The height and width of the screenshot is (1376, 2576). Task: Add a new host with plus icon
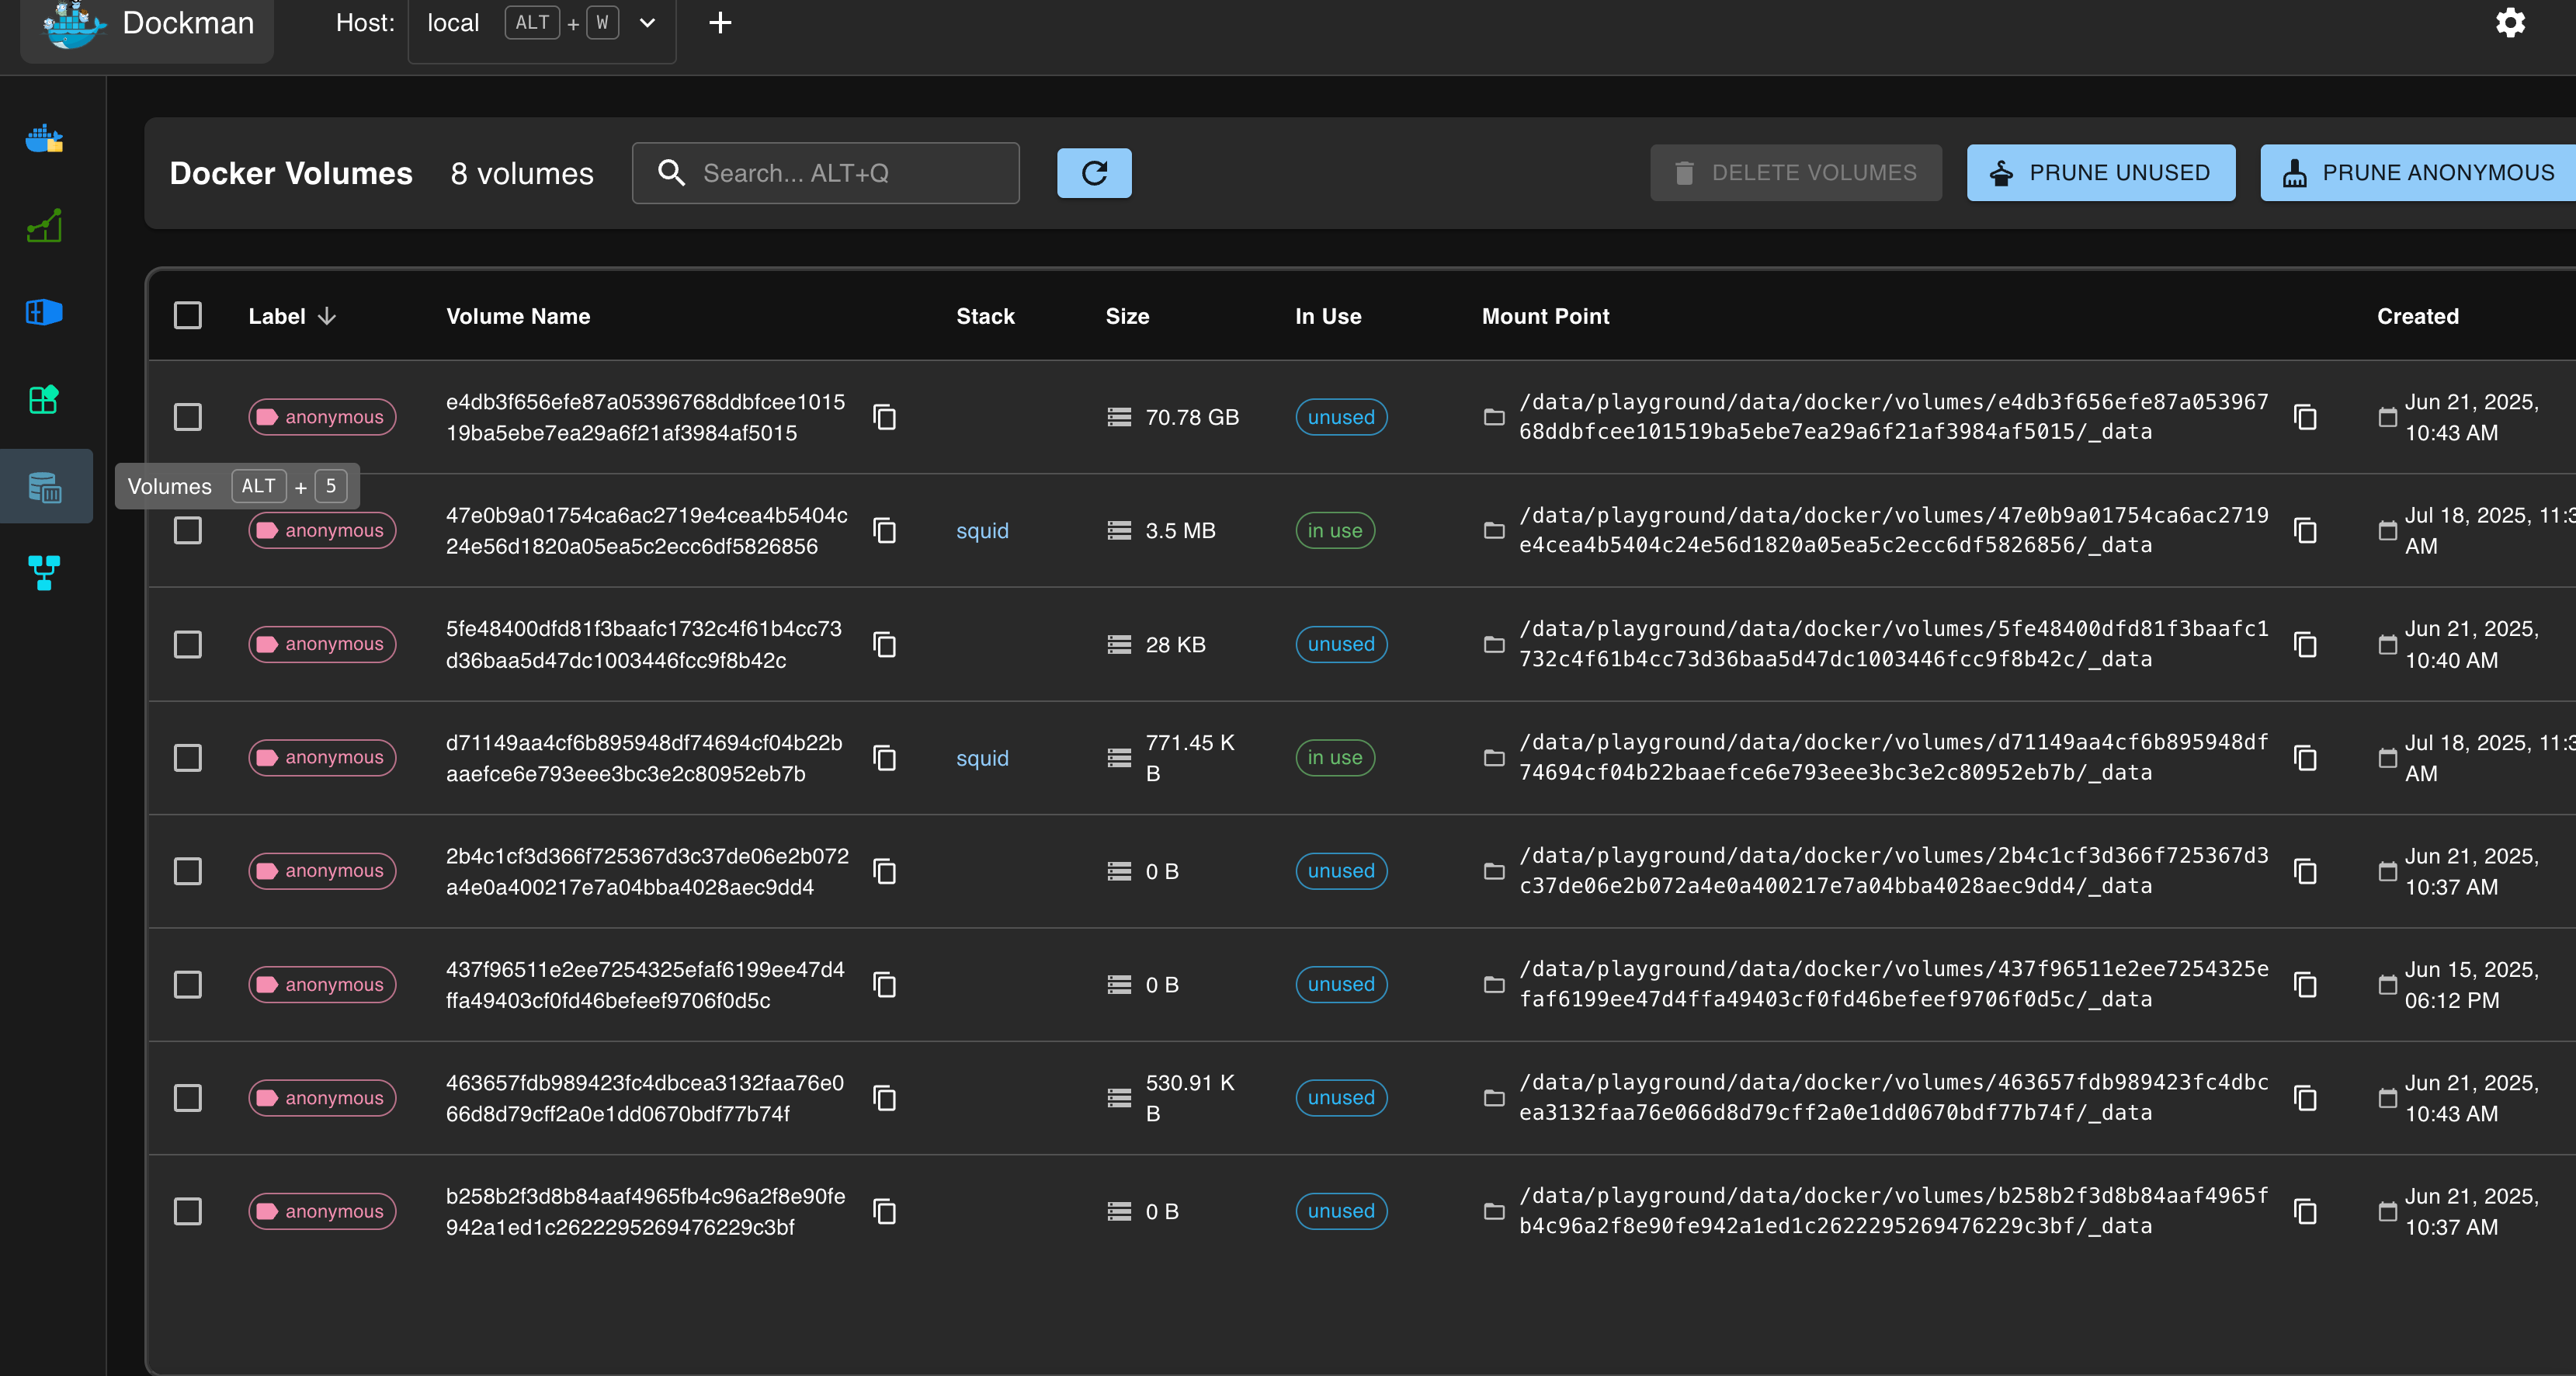pyautogui.click(x=720, y=23)
